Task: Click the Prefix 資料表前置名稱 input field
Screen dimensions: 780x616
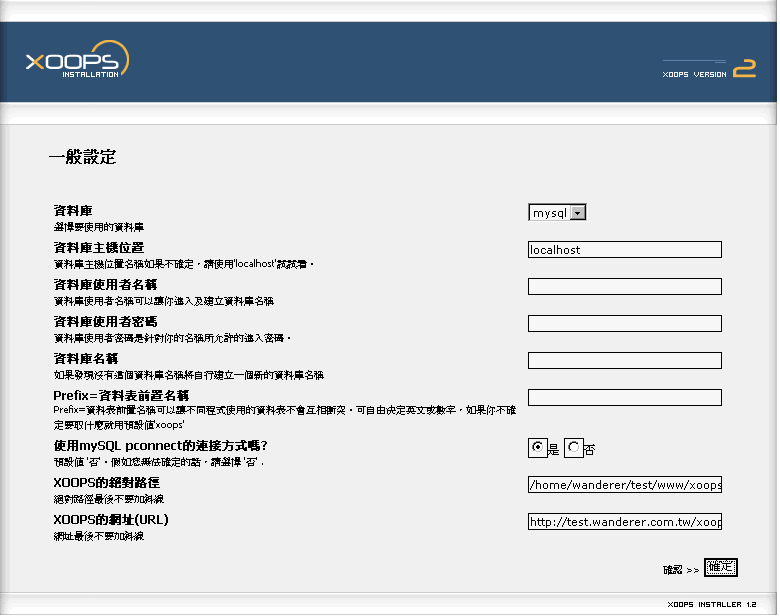Action: (624, 397)
